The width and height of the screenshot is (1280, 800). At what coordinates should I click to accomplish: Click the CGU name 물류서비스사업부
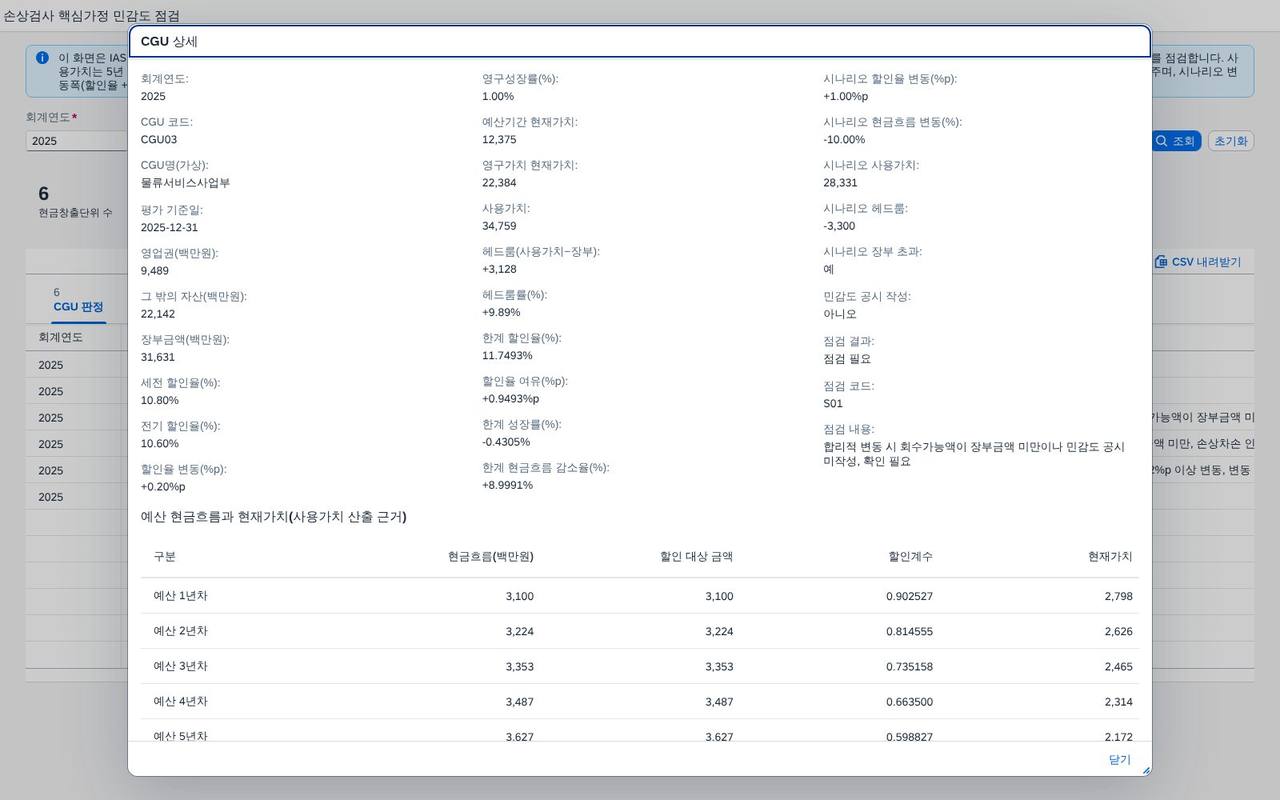coord(185,183)
